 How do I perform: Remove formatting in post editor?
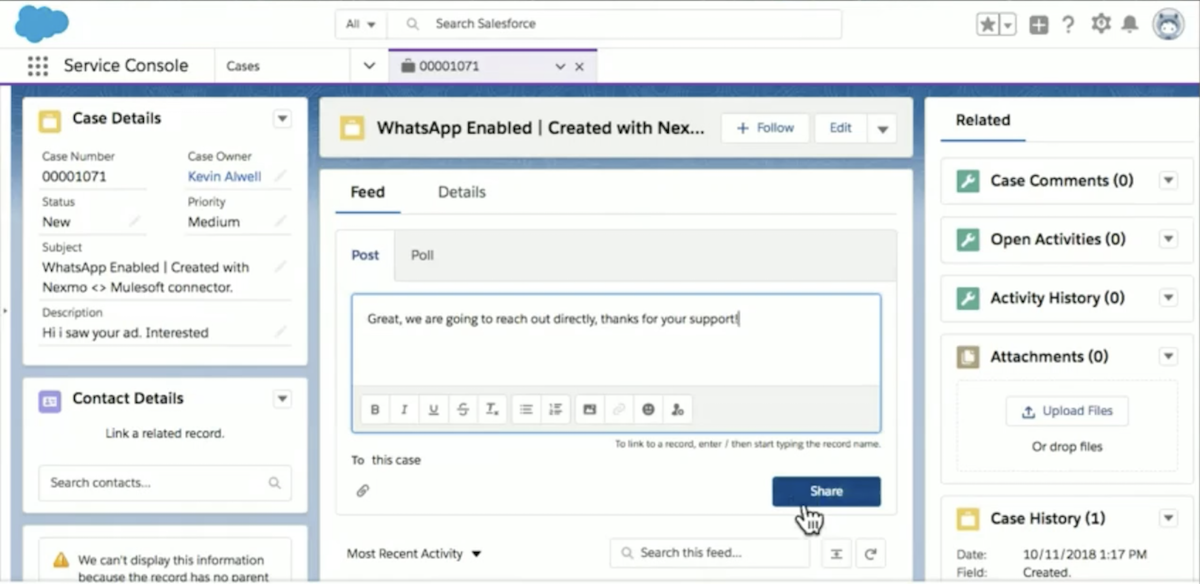coord(491,409)
